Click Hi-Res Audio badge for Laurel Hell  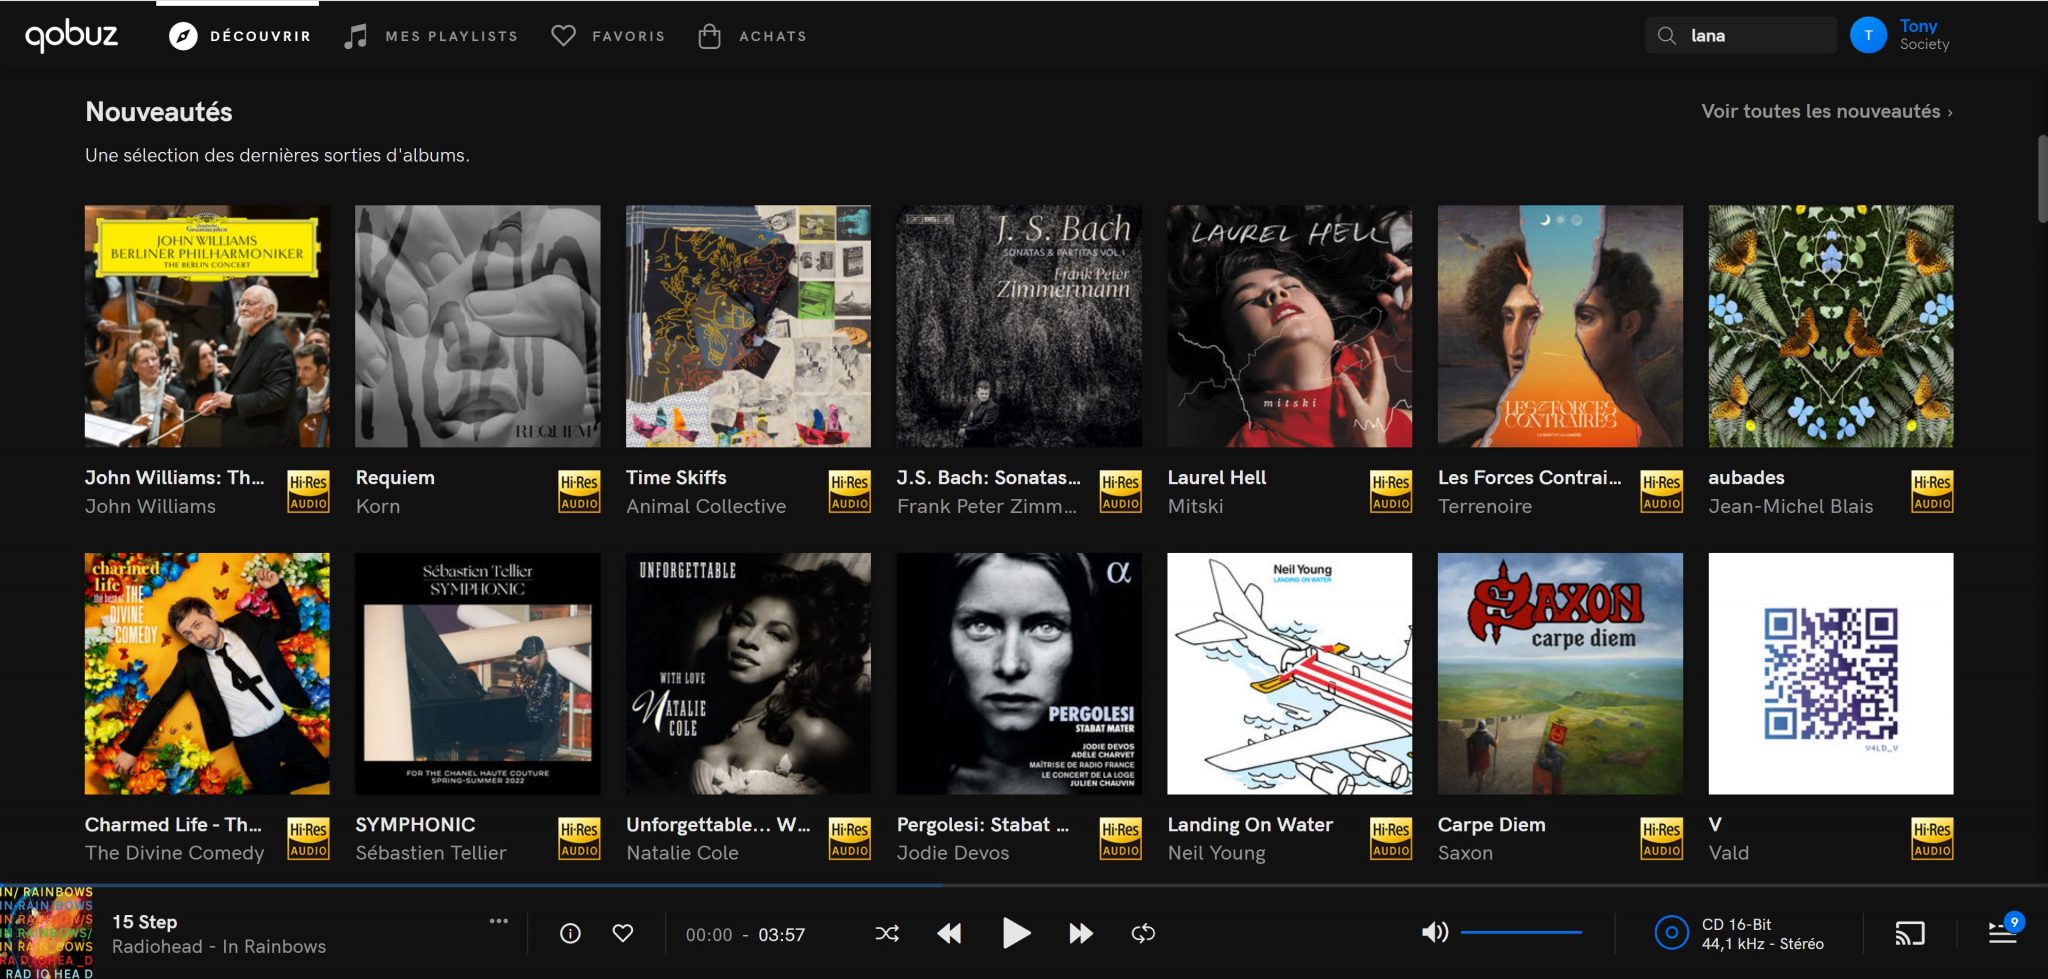tap(1391, 492)
